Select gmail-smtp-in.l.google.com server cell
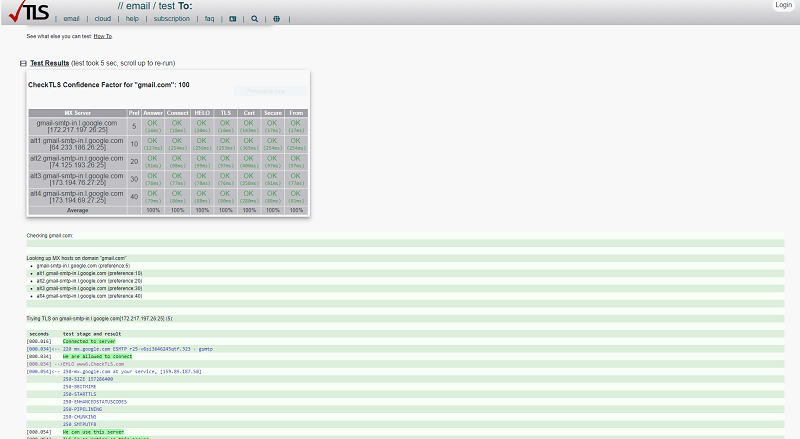 click(x=77, y=126)
